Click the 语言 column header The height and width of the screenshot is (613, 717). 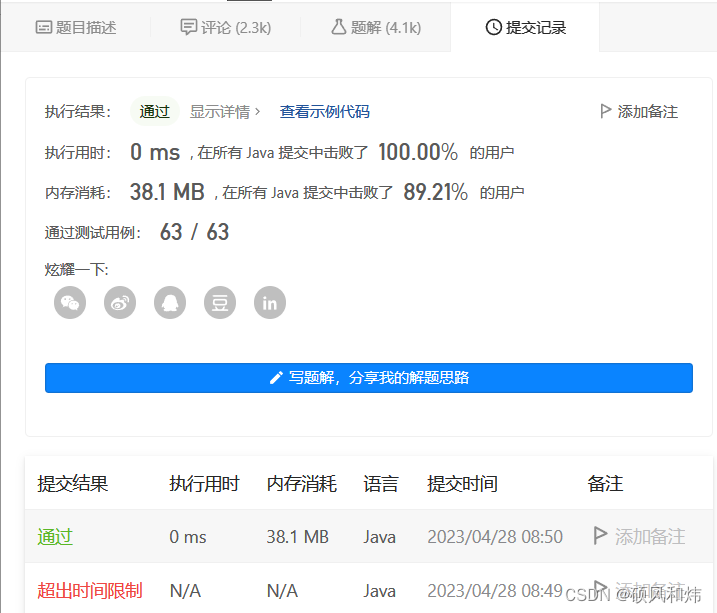381,484
